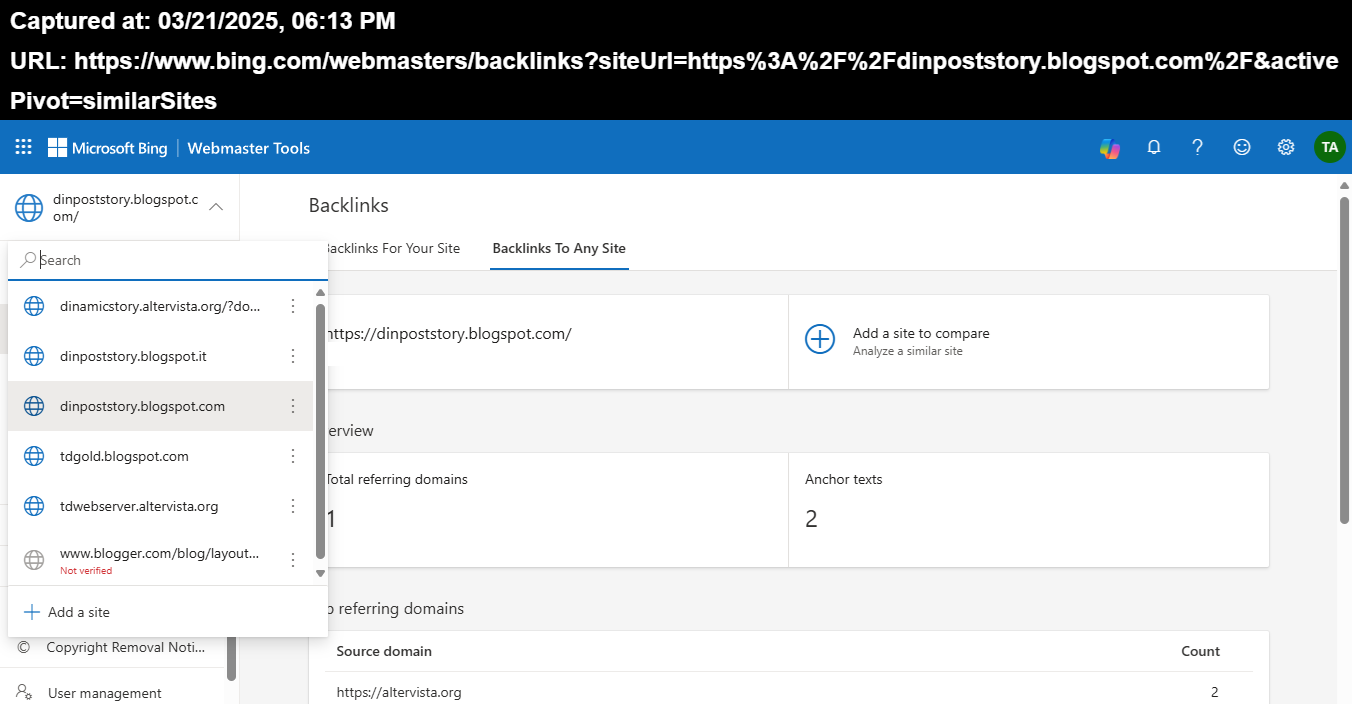Screen dimensions: 1352x704
Task: Click the User management person icon
Action: pyautogui.click(x=24, y=693)
